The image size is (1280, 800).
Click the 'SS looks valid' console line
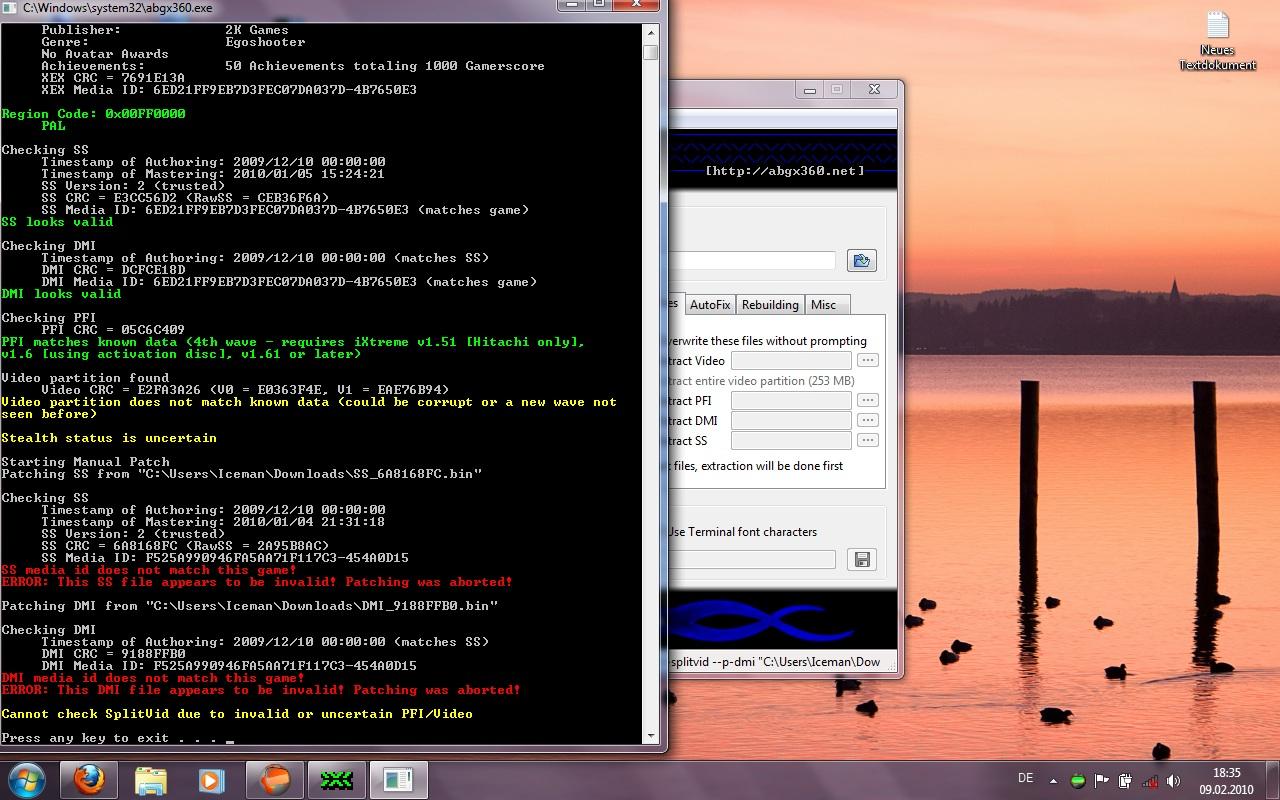57,222
